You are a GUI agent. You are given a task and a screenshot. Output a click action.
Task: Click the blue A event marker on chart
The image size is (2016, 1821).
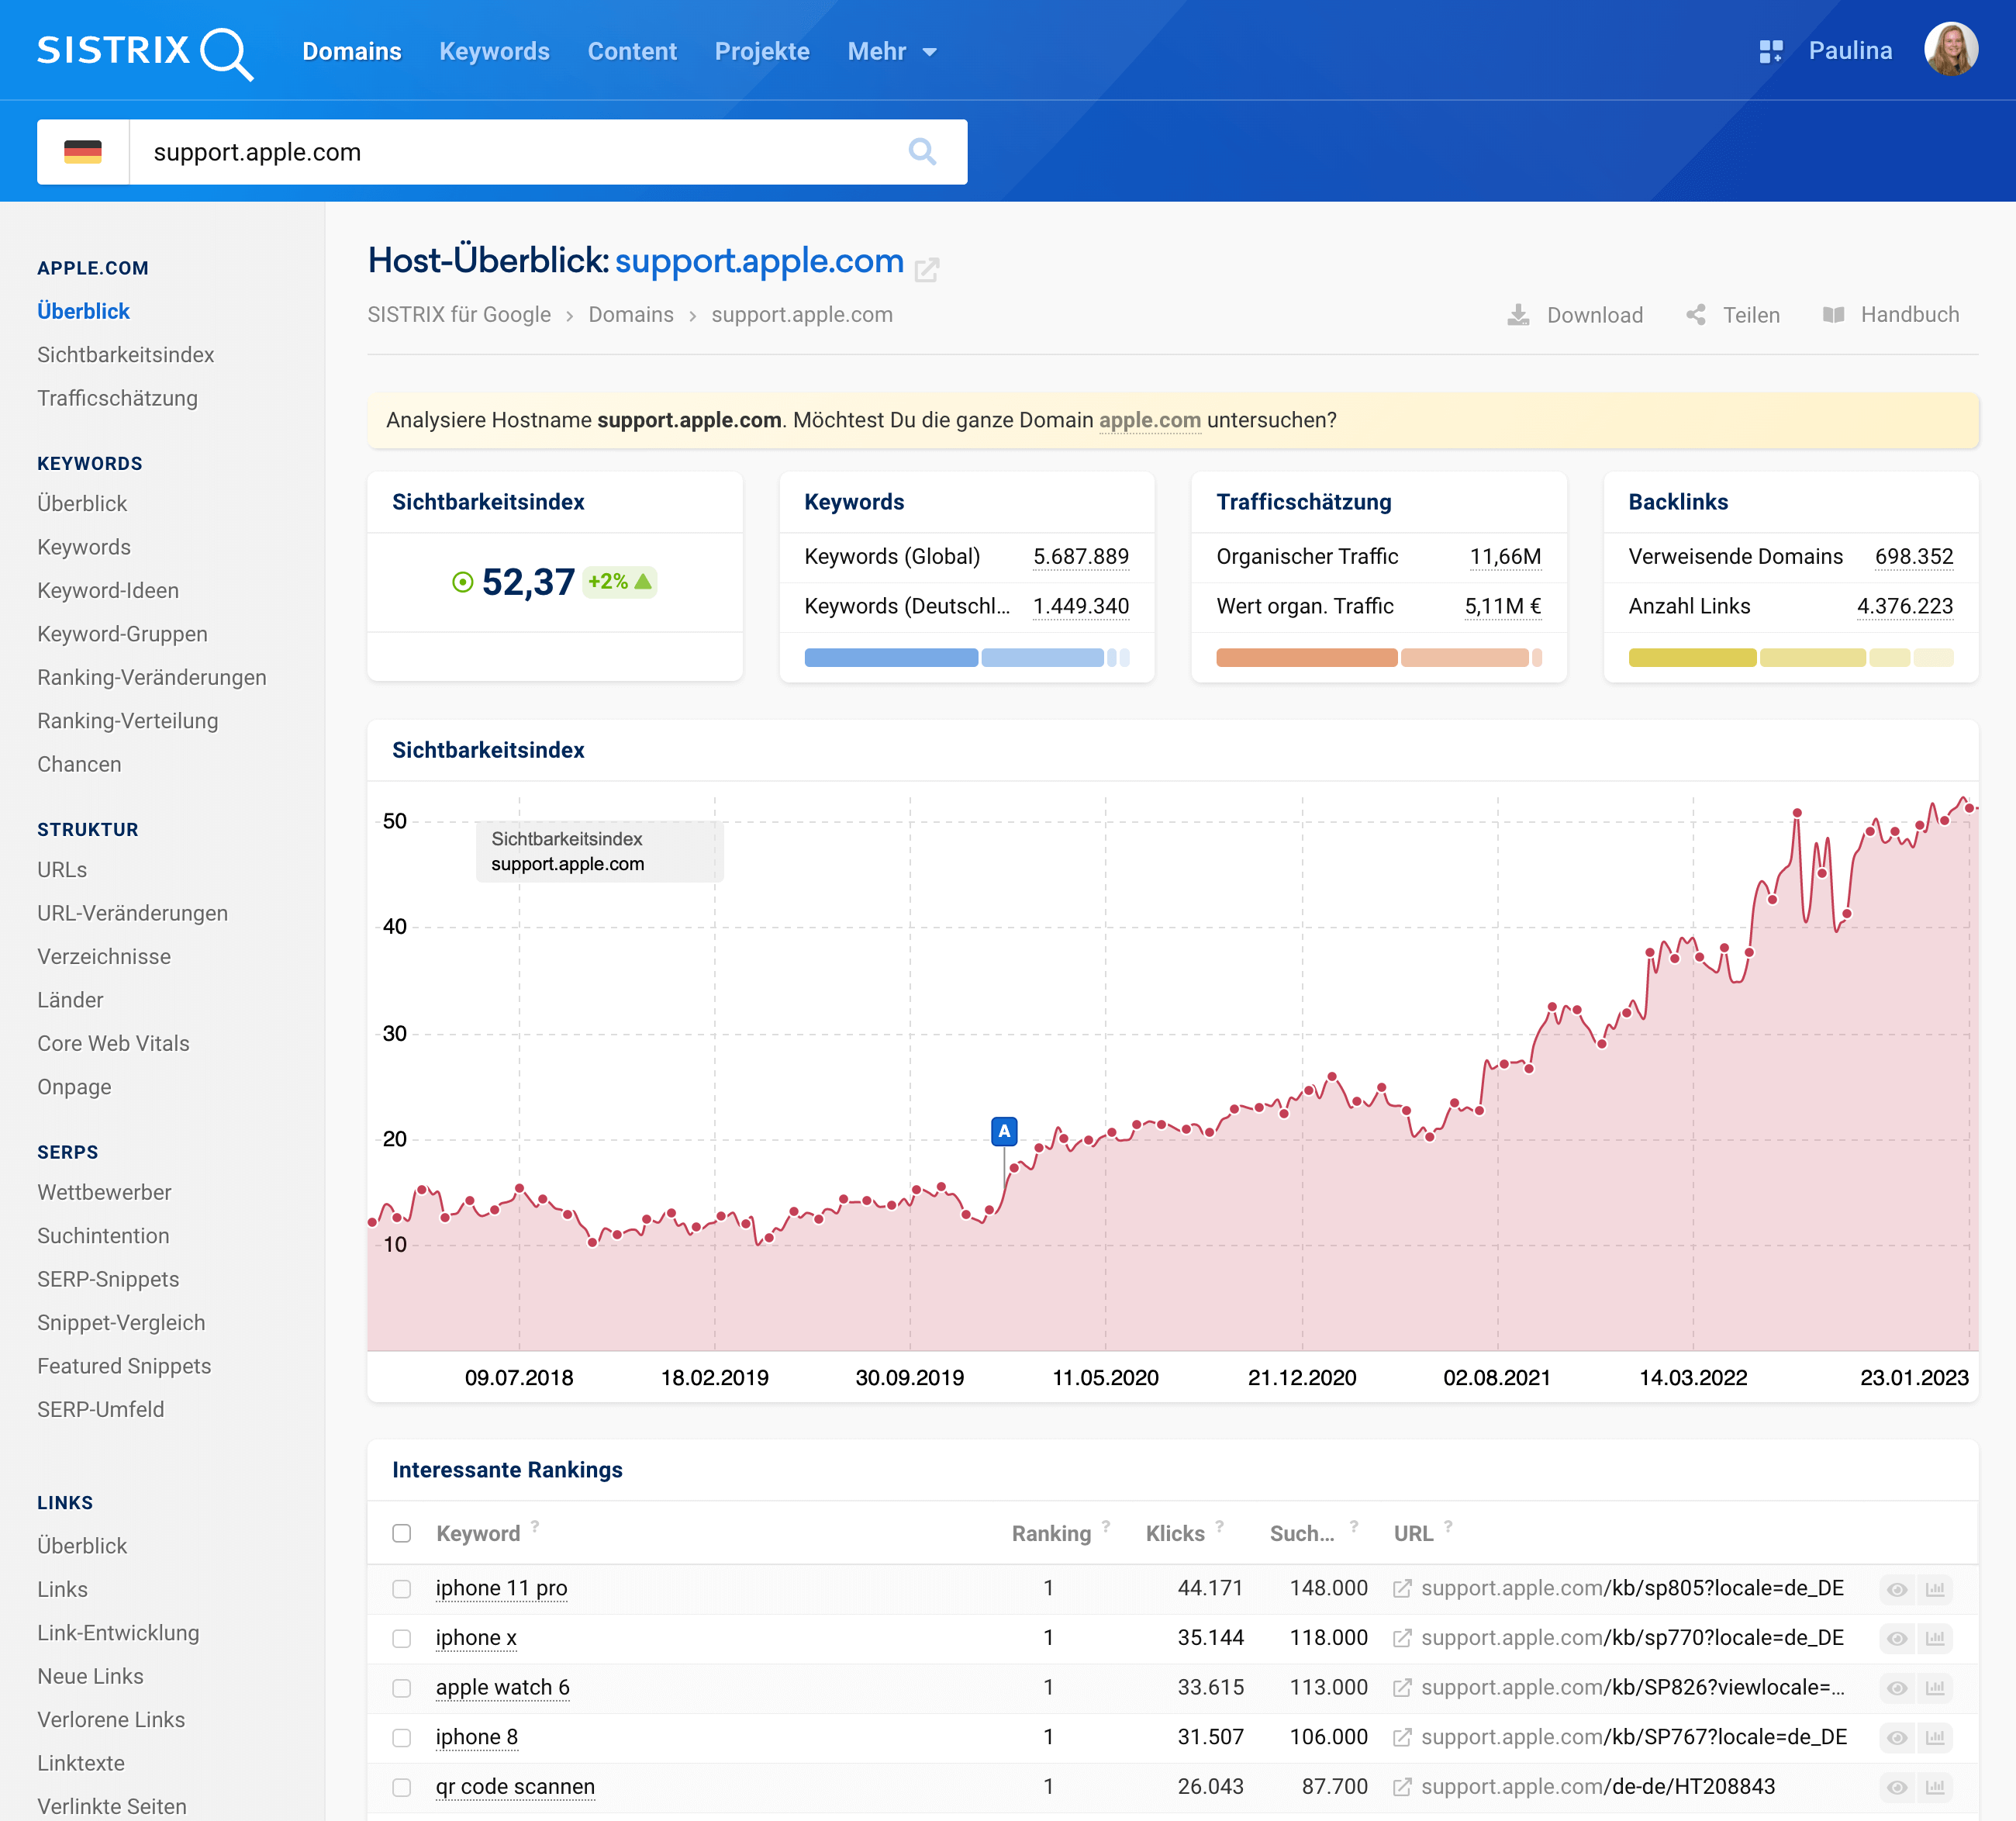[1003, 1131]
